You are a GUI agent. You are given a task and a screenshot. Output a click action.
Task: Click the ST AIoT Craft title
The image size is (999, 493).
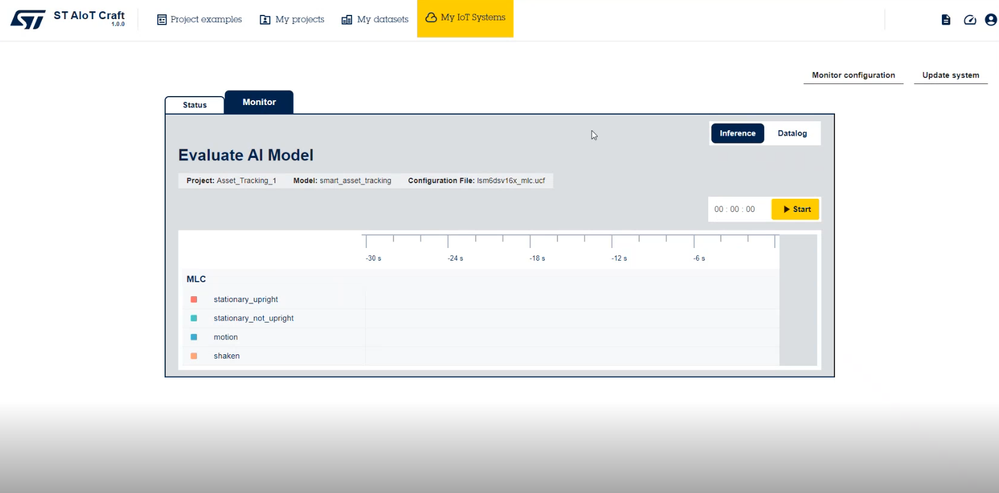[x=89, y=15]
